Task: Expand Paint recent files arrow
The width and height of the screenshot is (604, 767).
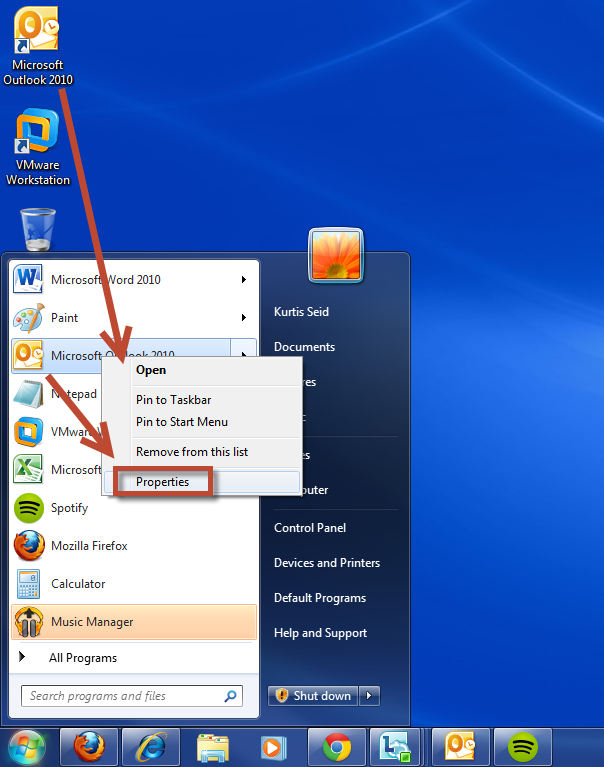Action: point(243,318)
